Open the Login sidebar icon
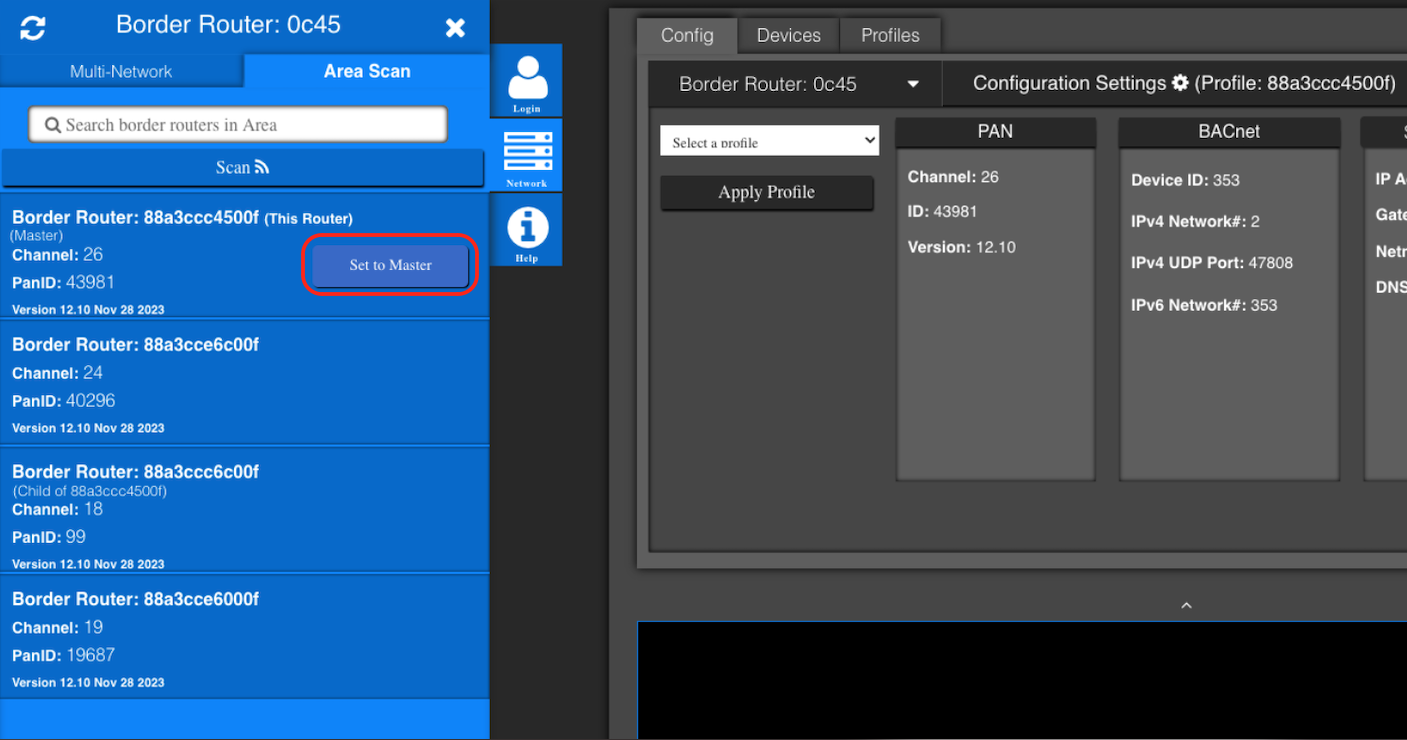This screenshot has height=740, width=1407. tap(526, 81)
